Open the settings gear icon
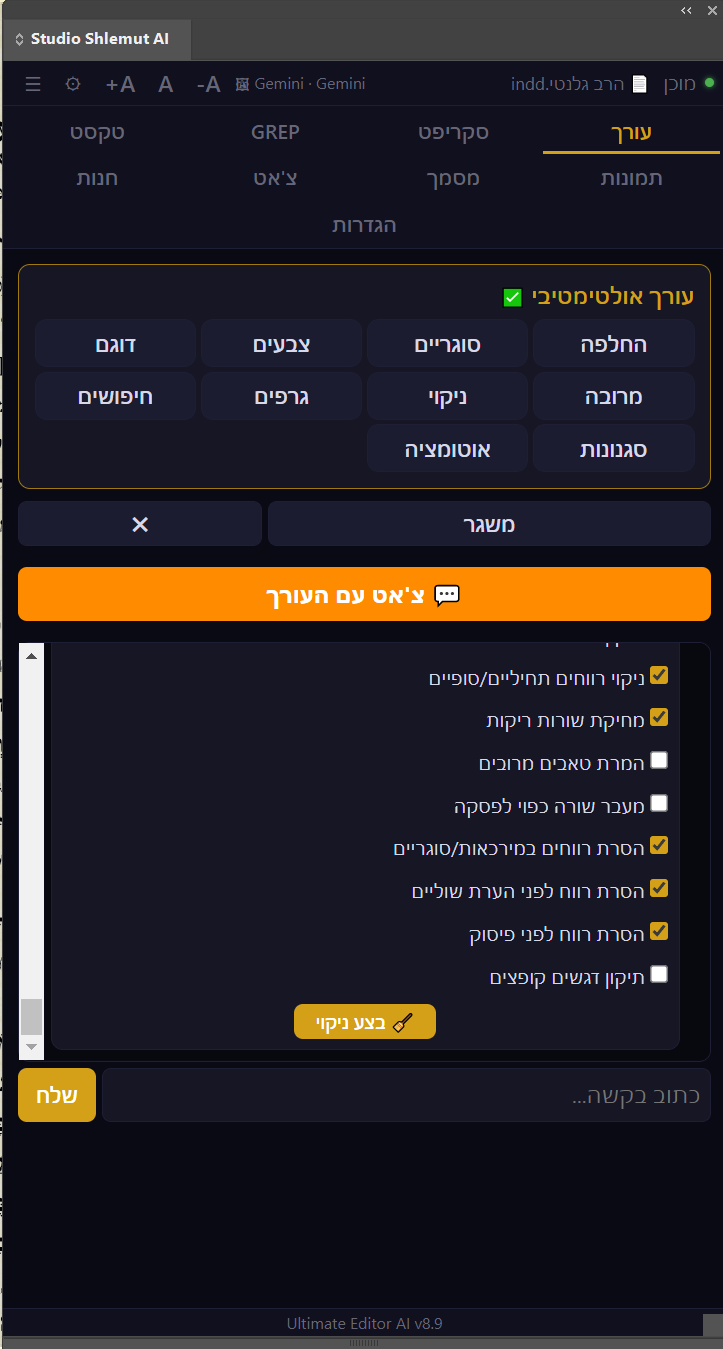The image size is (723, 1349). (72, 84)
